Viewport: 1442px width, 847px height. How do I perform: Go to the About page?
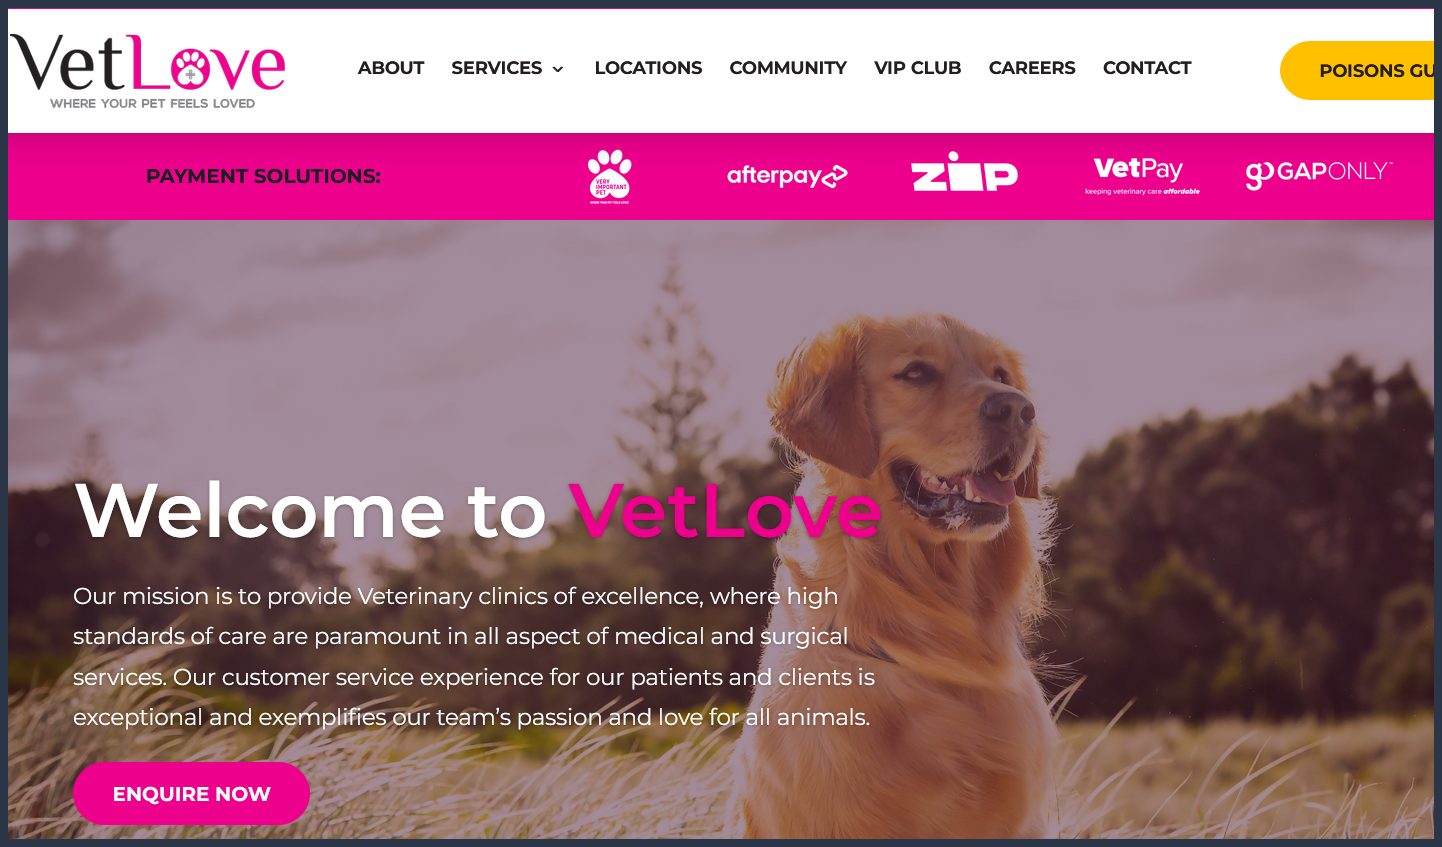391,68
